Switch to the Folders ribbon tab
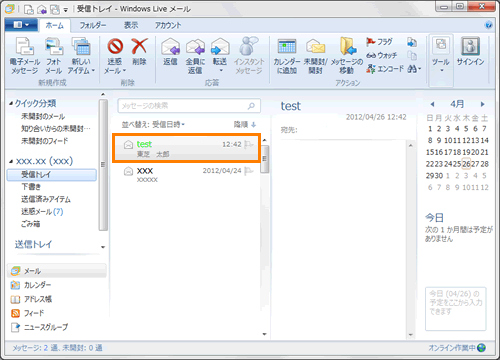500x360 pixels. pos(93,25)
